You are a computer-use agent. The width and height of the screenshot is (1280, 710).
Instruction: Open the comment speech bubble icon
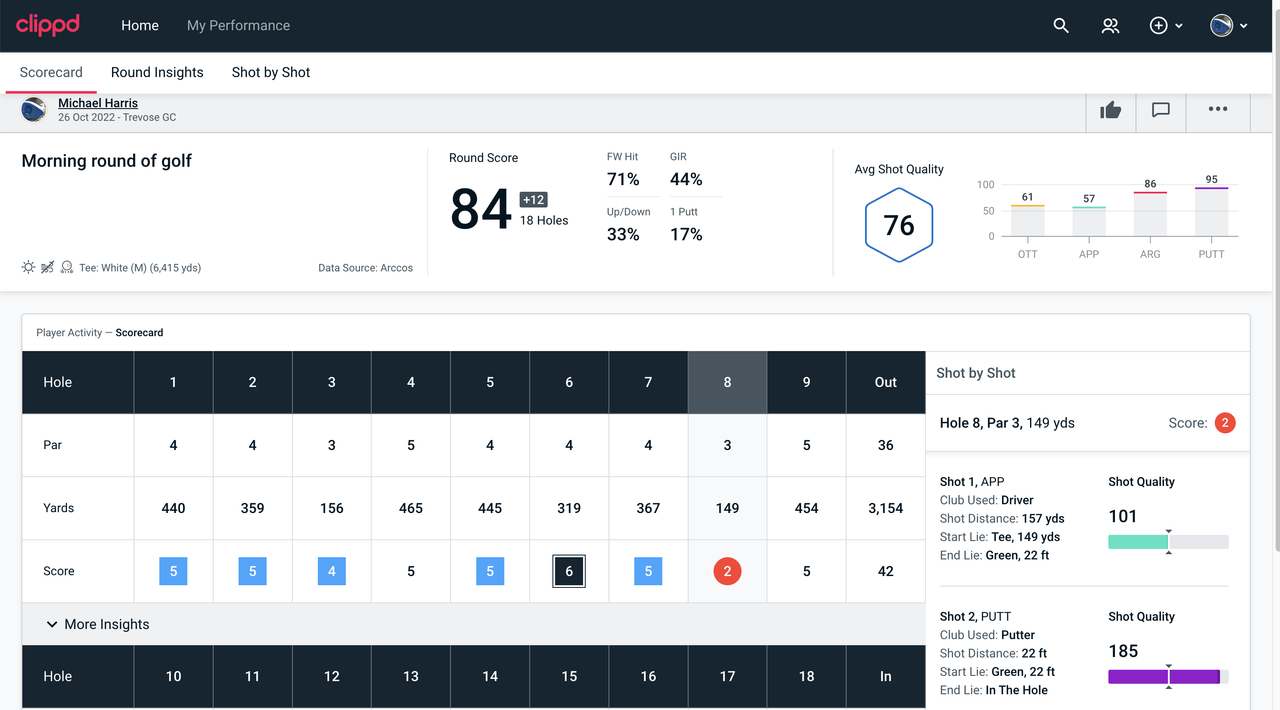[x=1161, y=110]
